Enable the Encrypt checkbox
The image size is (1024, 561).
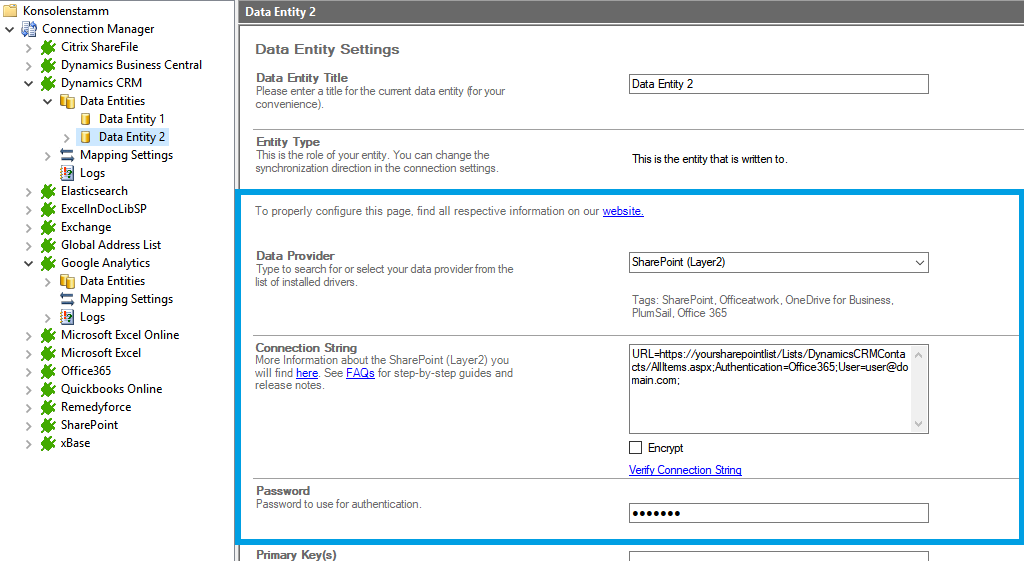636,448
